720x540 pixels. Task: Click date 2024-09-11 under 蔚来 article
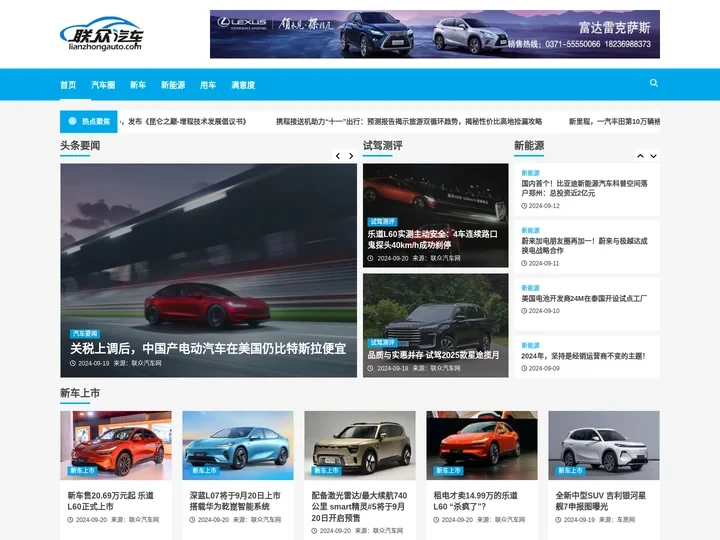click(x=544, y=263)
